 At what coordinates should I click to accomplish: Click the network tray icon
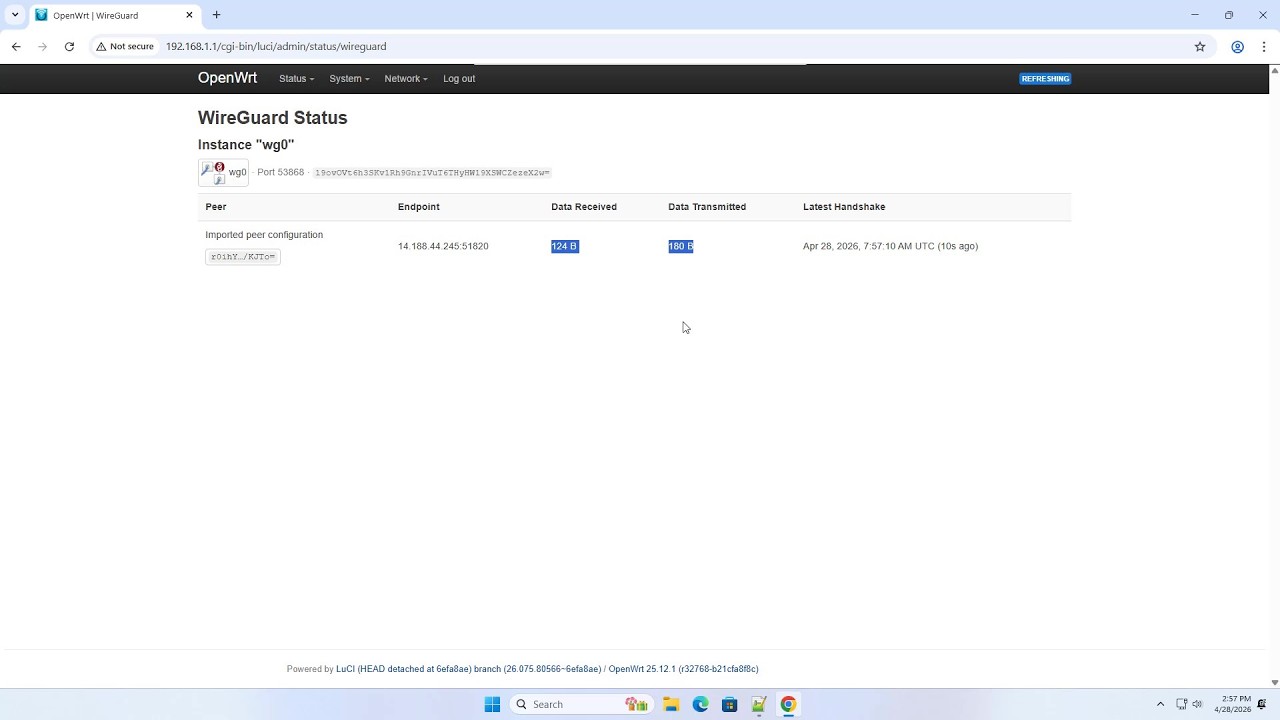[1181, 704]
